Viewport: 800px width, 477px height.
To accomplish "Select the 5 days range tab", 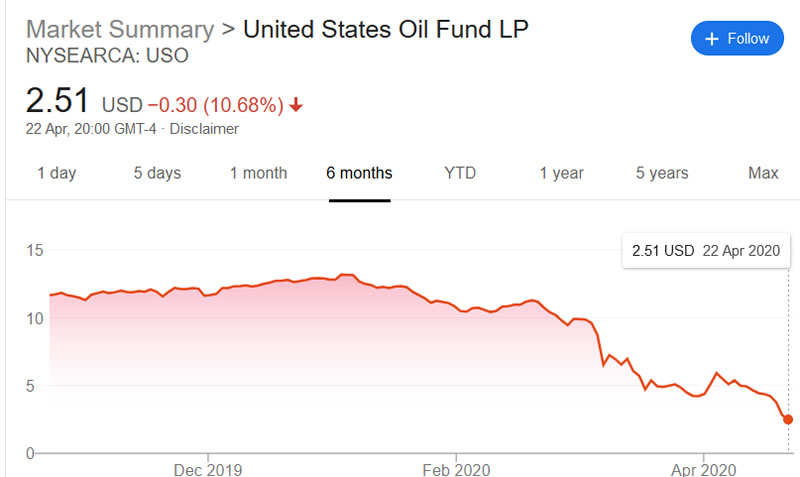I will pos(157,173).
